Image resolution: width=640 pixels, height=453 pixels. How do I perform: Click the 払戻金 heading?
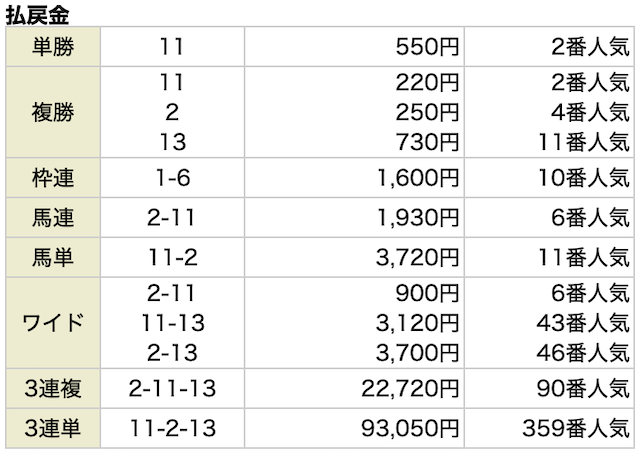(x=35, y=14)
